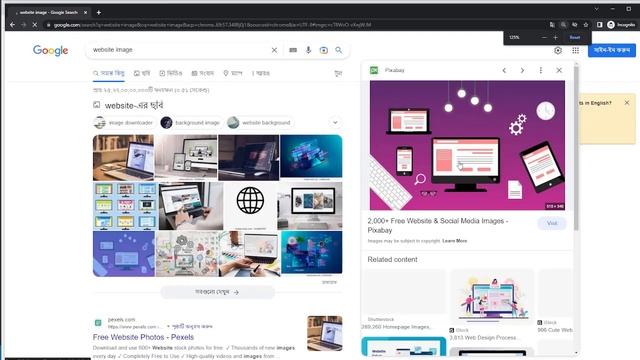The image size is (640, 360).
Task: Reset zoom level to default
Action: tap(575, 38)
